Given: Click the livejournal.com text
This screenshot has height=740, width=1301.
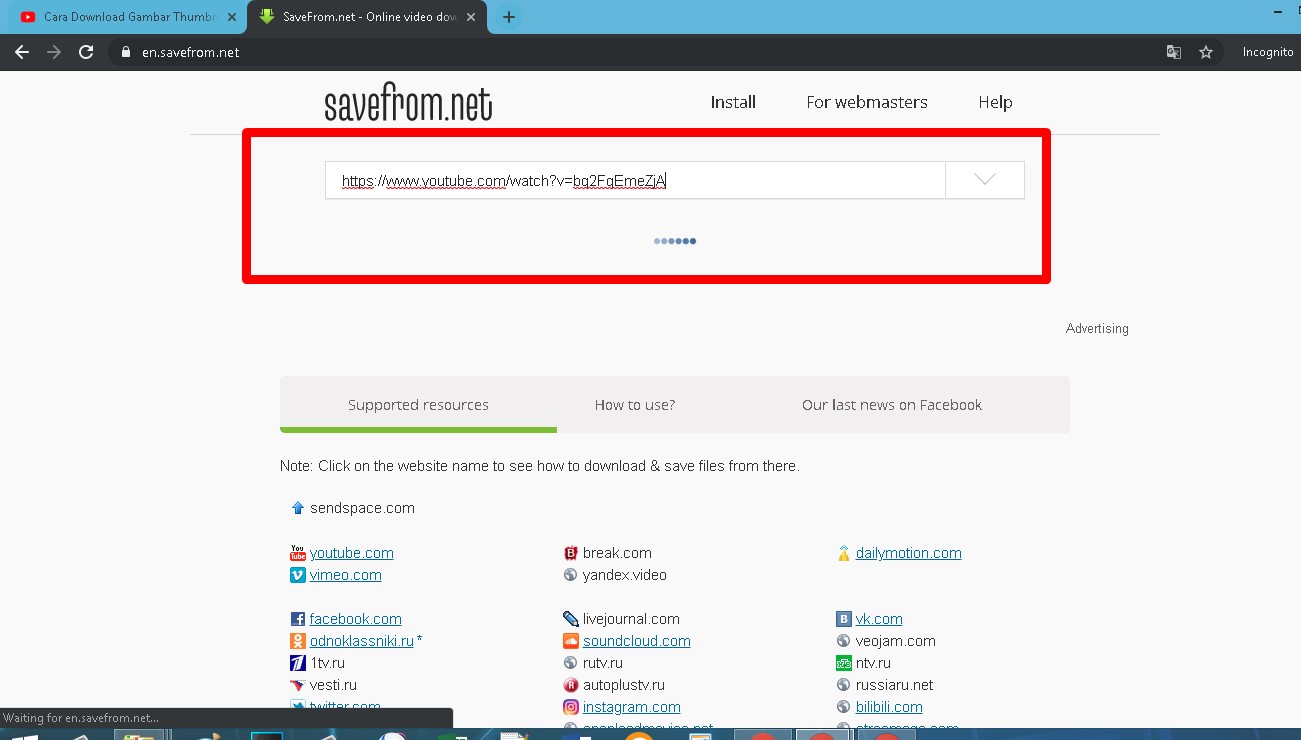Looking at the screenshot, I should tap(631, 619).
